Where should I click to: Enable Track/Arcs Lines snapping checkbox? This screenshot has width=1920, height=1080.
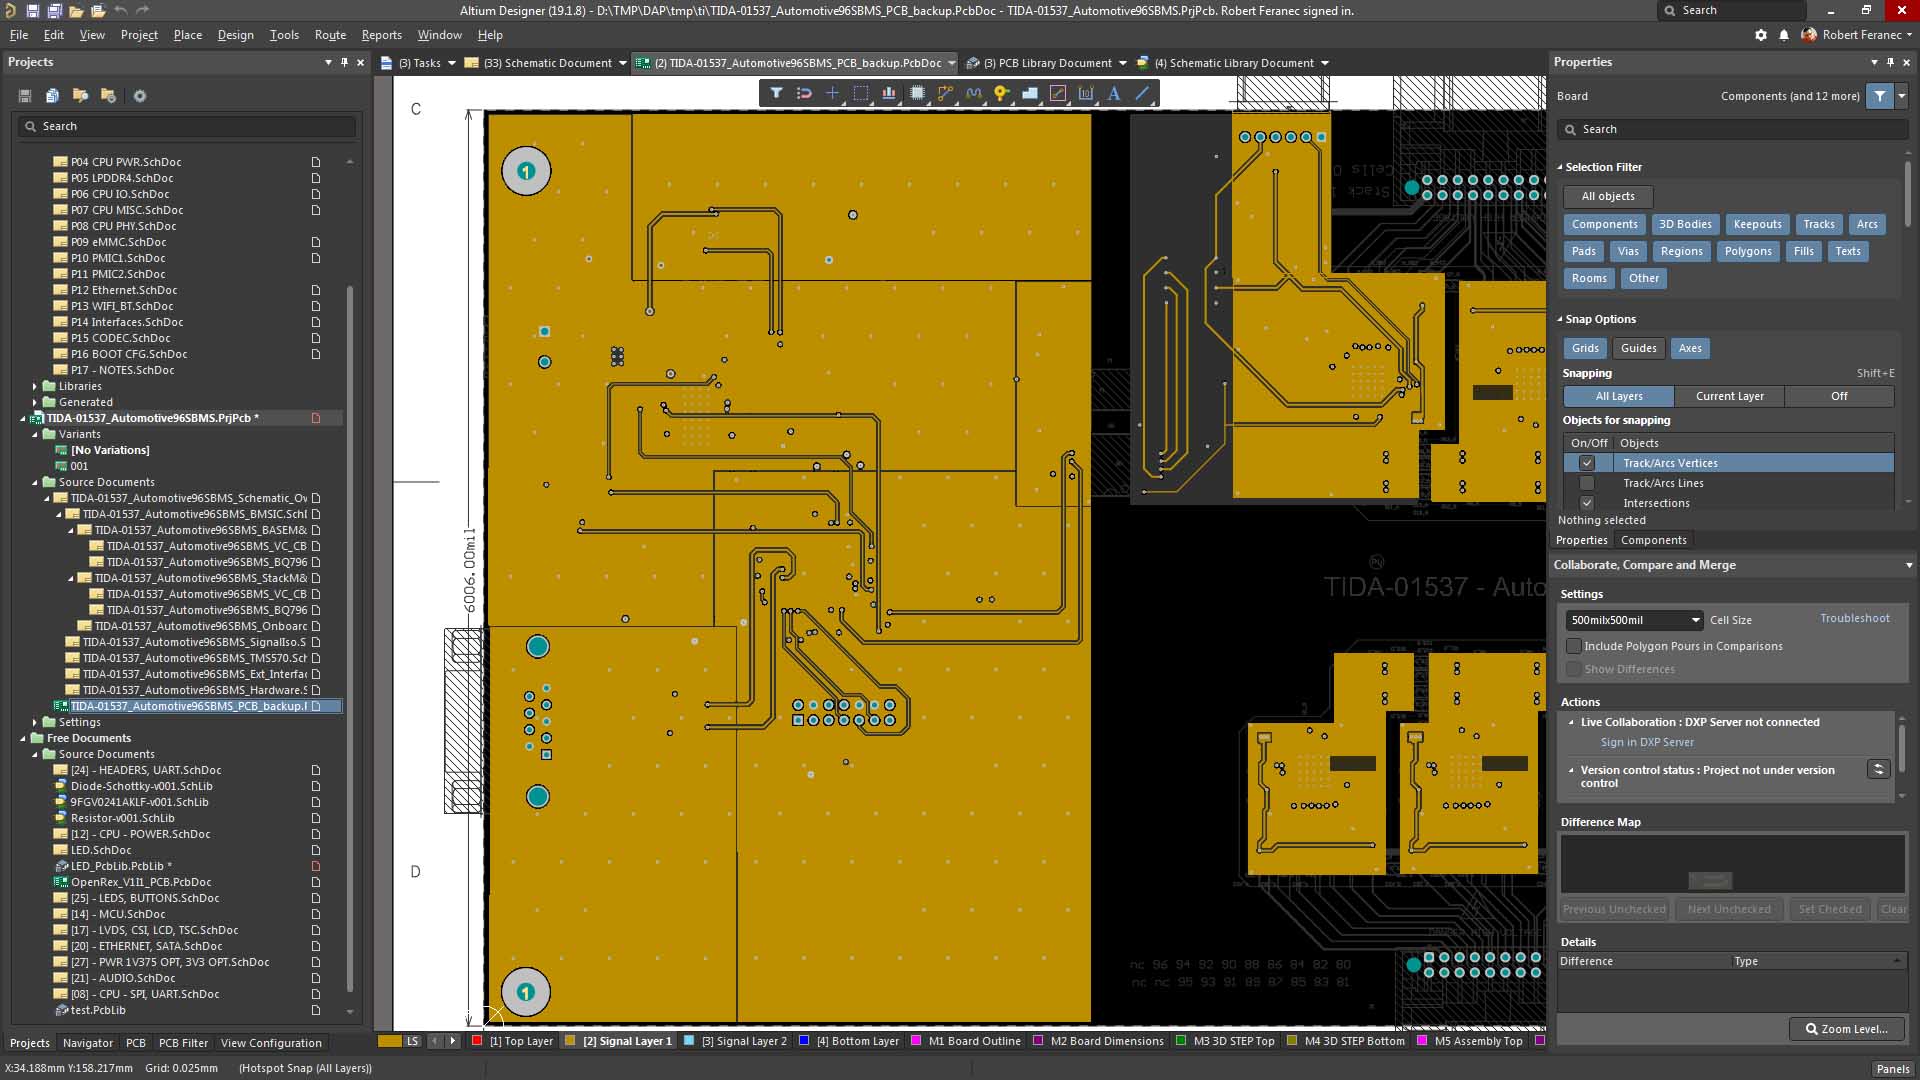(x=1586, y=483)
